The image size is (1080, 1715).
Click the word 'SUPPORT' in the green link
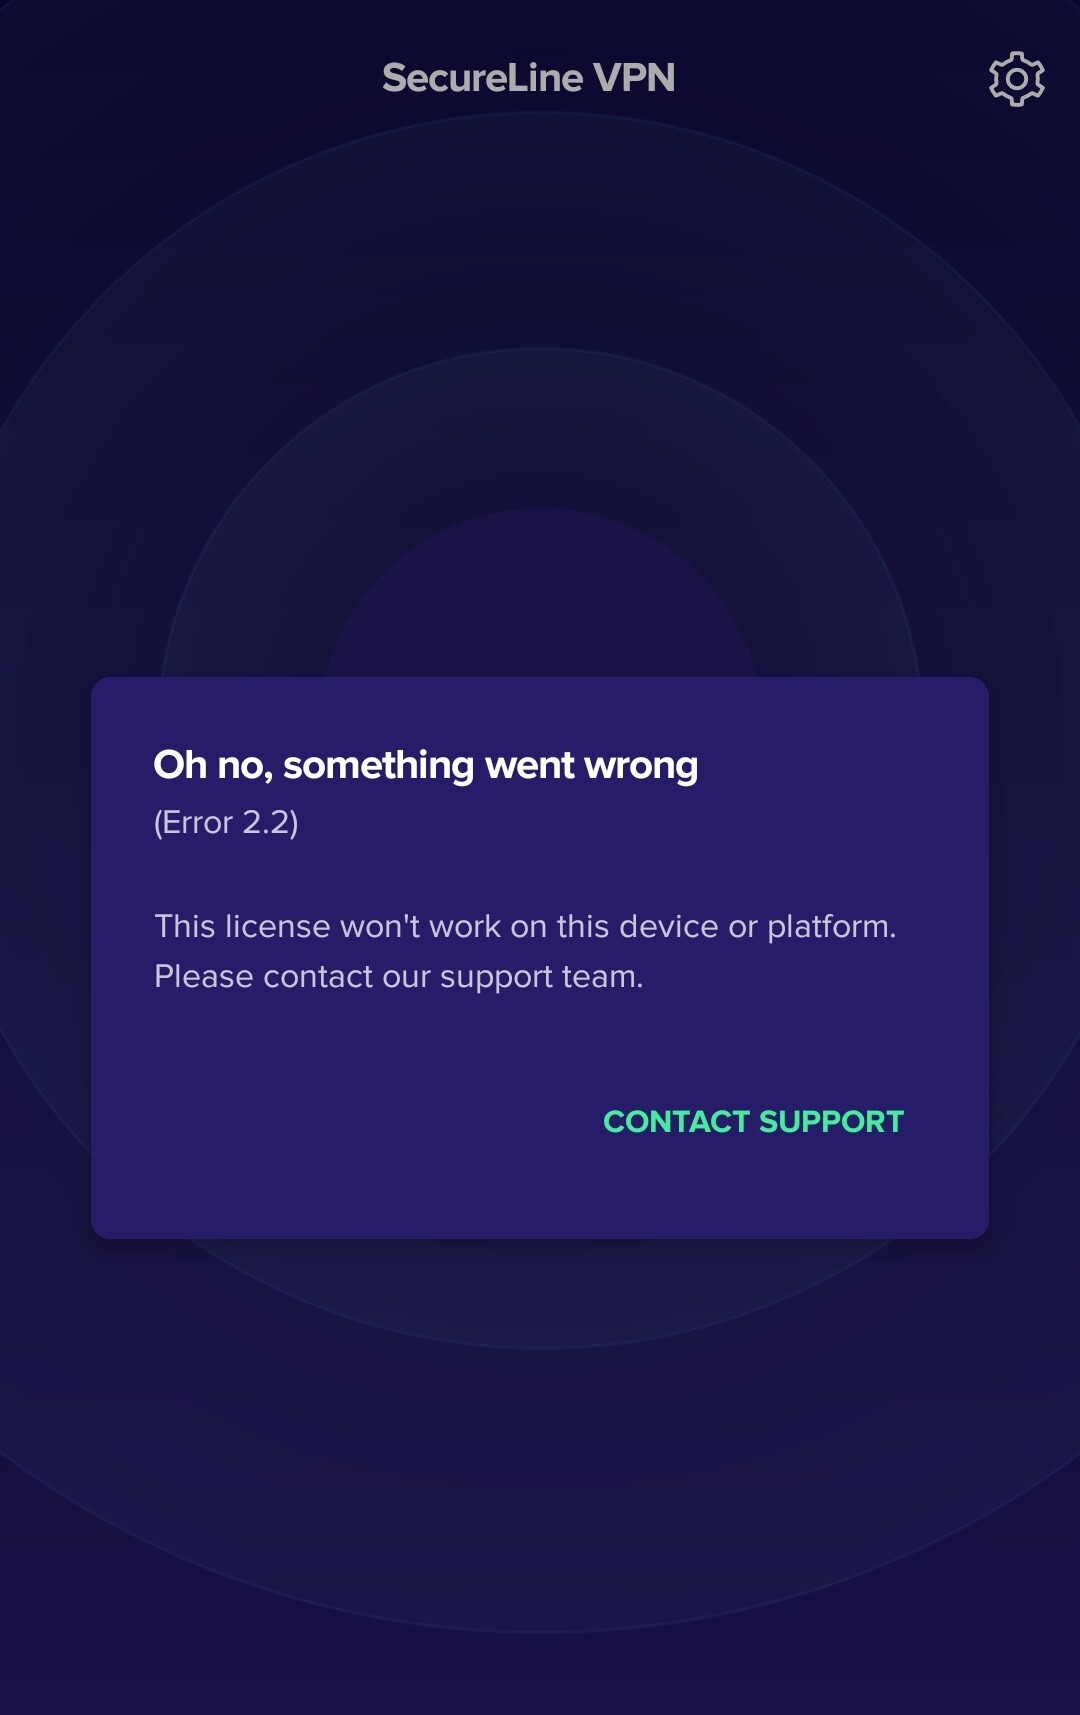[x=831, y=1121]
